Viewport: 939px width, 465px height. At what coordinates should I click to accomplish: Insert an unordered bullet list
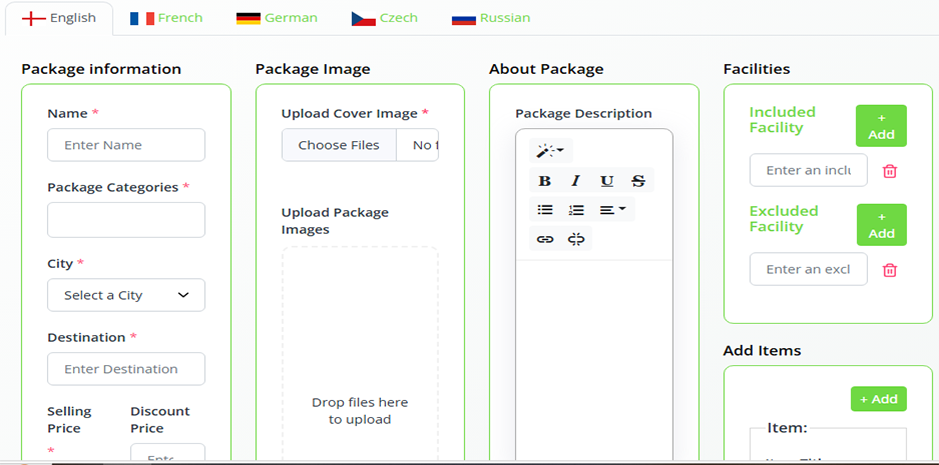(x=545, y=210)
